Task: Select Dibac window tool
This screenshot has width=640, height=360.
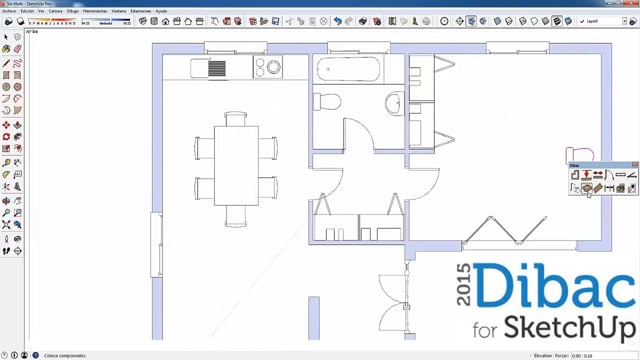Action: [621, 175]
